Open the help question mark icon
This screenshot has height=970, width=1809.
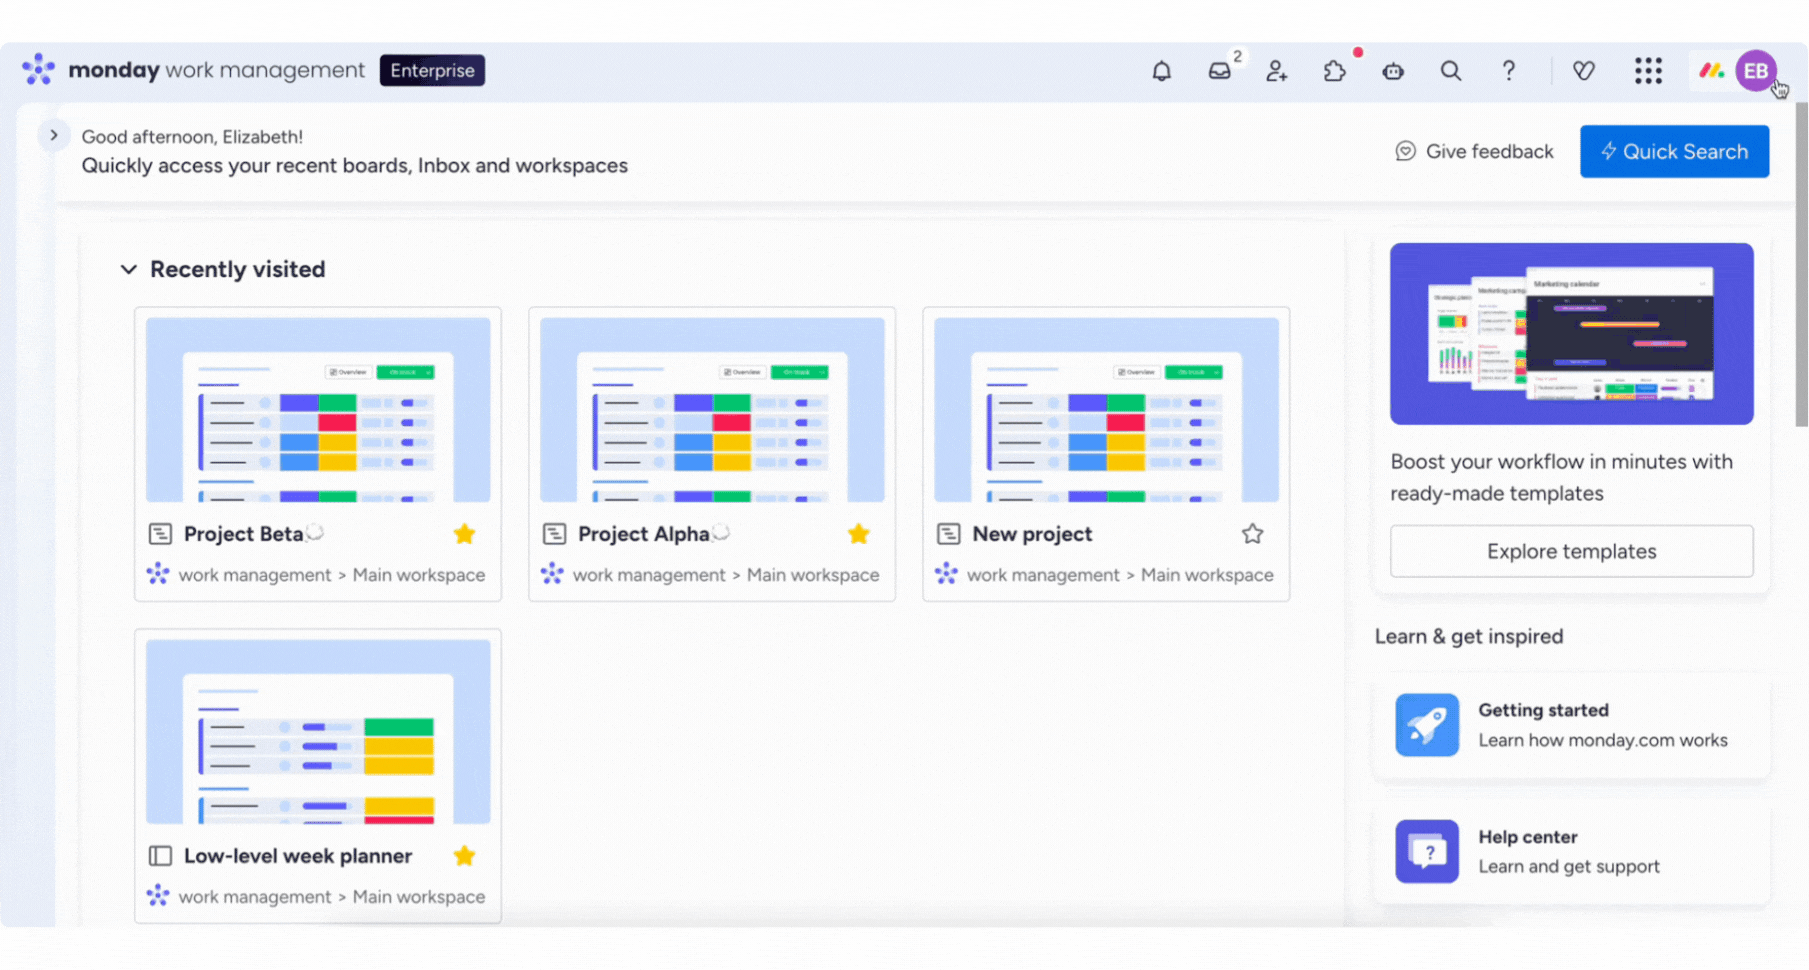coord(1509,71)
